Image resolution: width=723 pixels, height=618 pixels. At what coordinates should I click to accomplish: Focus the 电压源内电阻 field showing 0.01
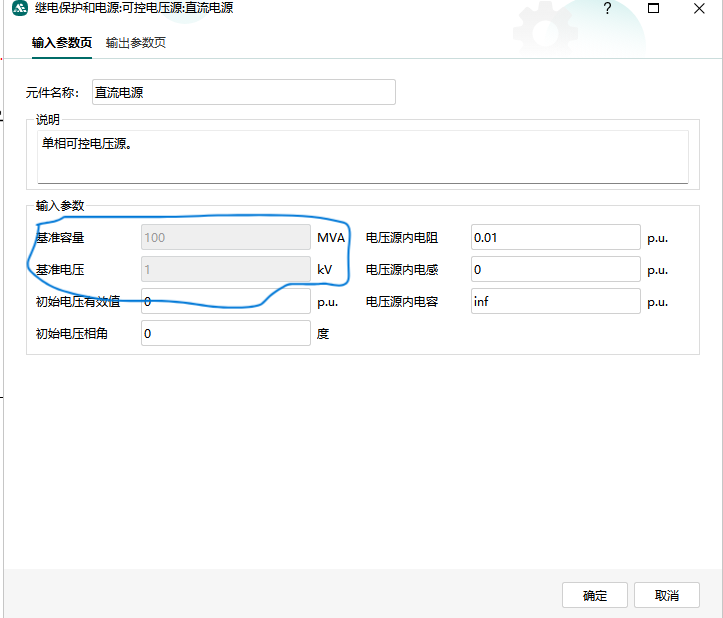(x=554, y=237)
